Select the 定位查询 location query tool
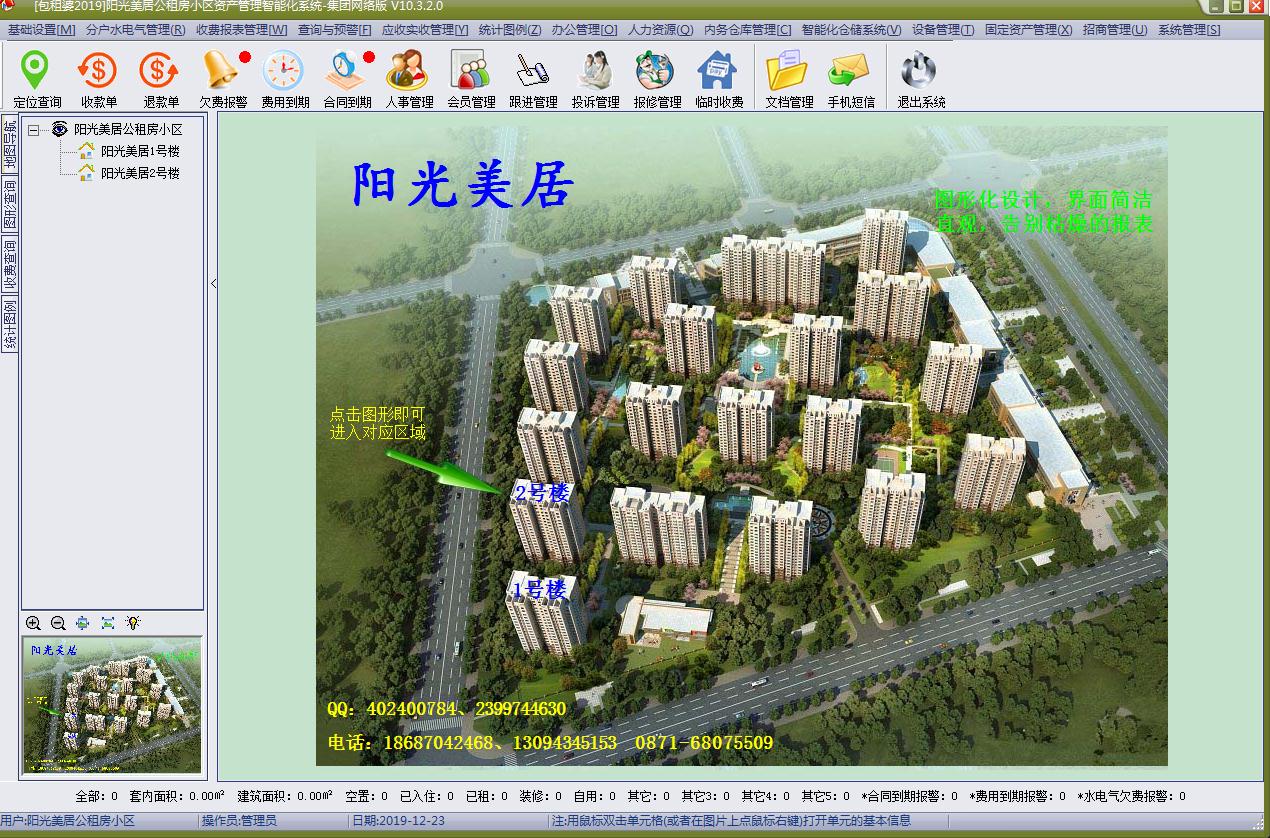 36,75
